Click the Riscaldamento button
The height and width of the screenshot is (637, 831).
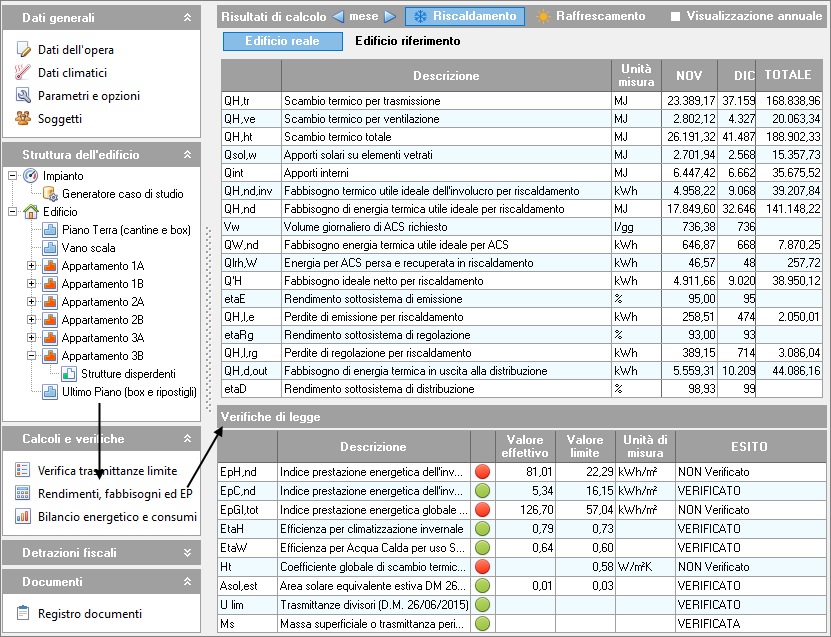(464, 17)
